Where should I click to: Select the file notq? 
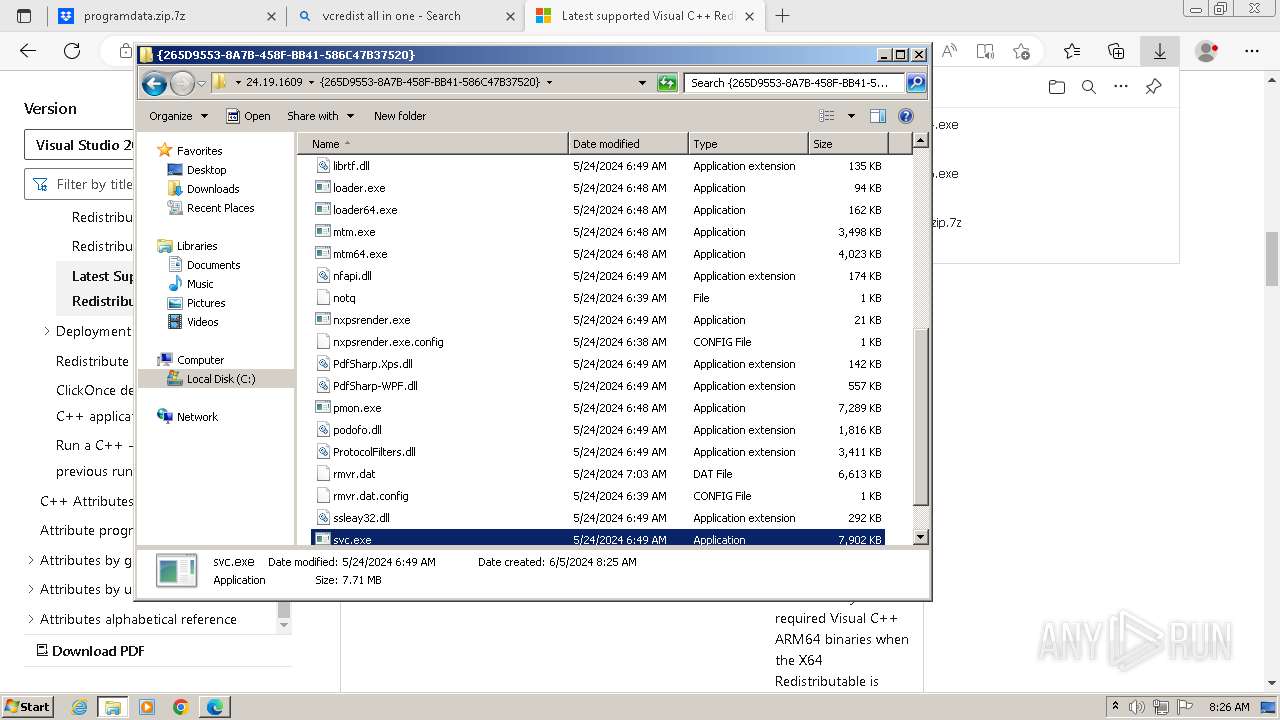pyautogui.click(x=344, y=298)
